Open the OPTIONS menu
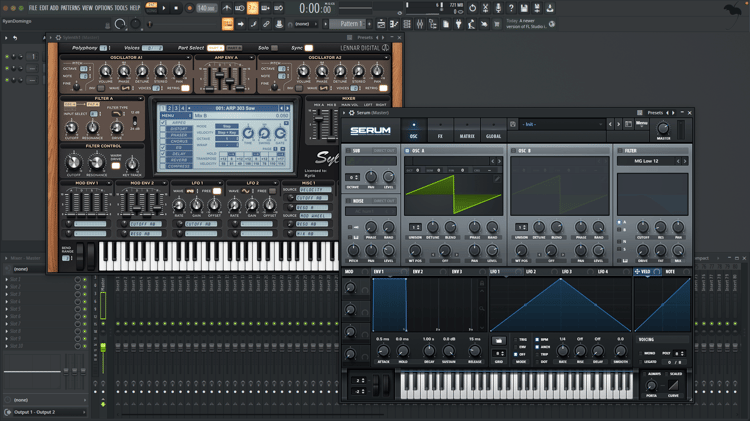The height and width of the screenshot is (421, 750). pyautogui.click(x=103, y=8)
